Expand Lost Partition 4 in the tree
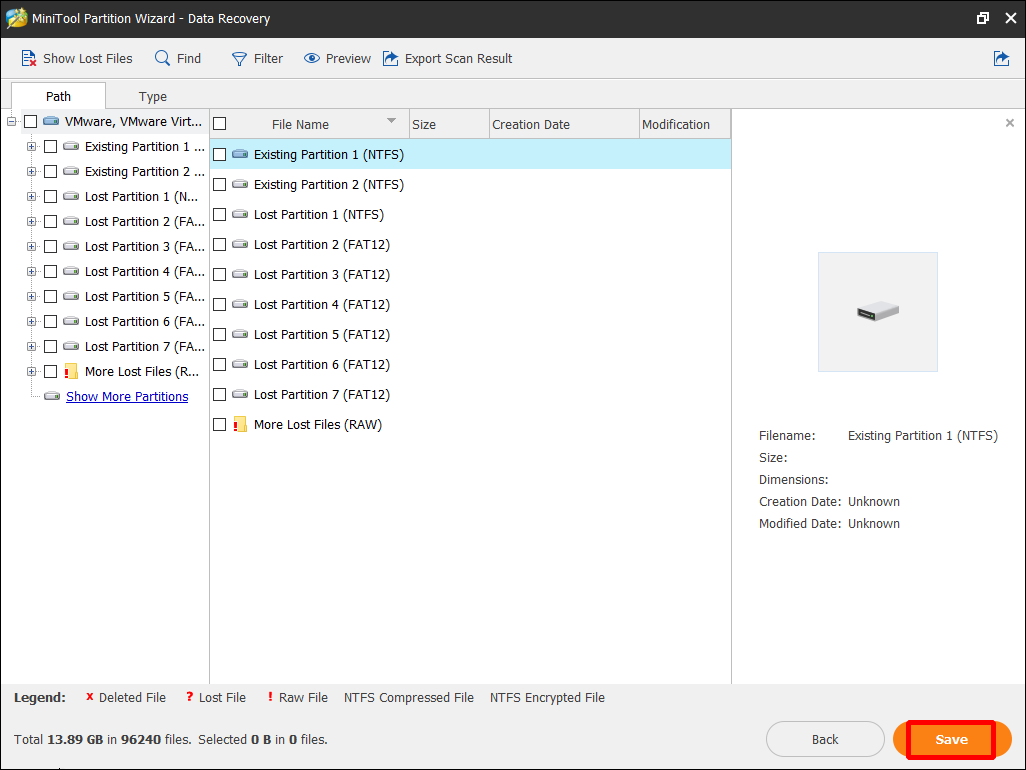Image resolution: width=1026 pixels, height=770 pixels. 31,271
